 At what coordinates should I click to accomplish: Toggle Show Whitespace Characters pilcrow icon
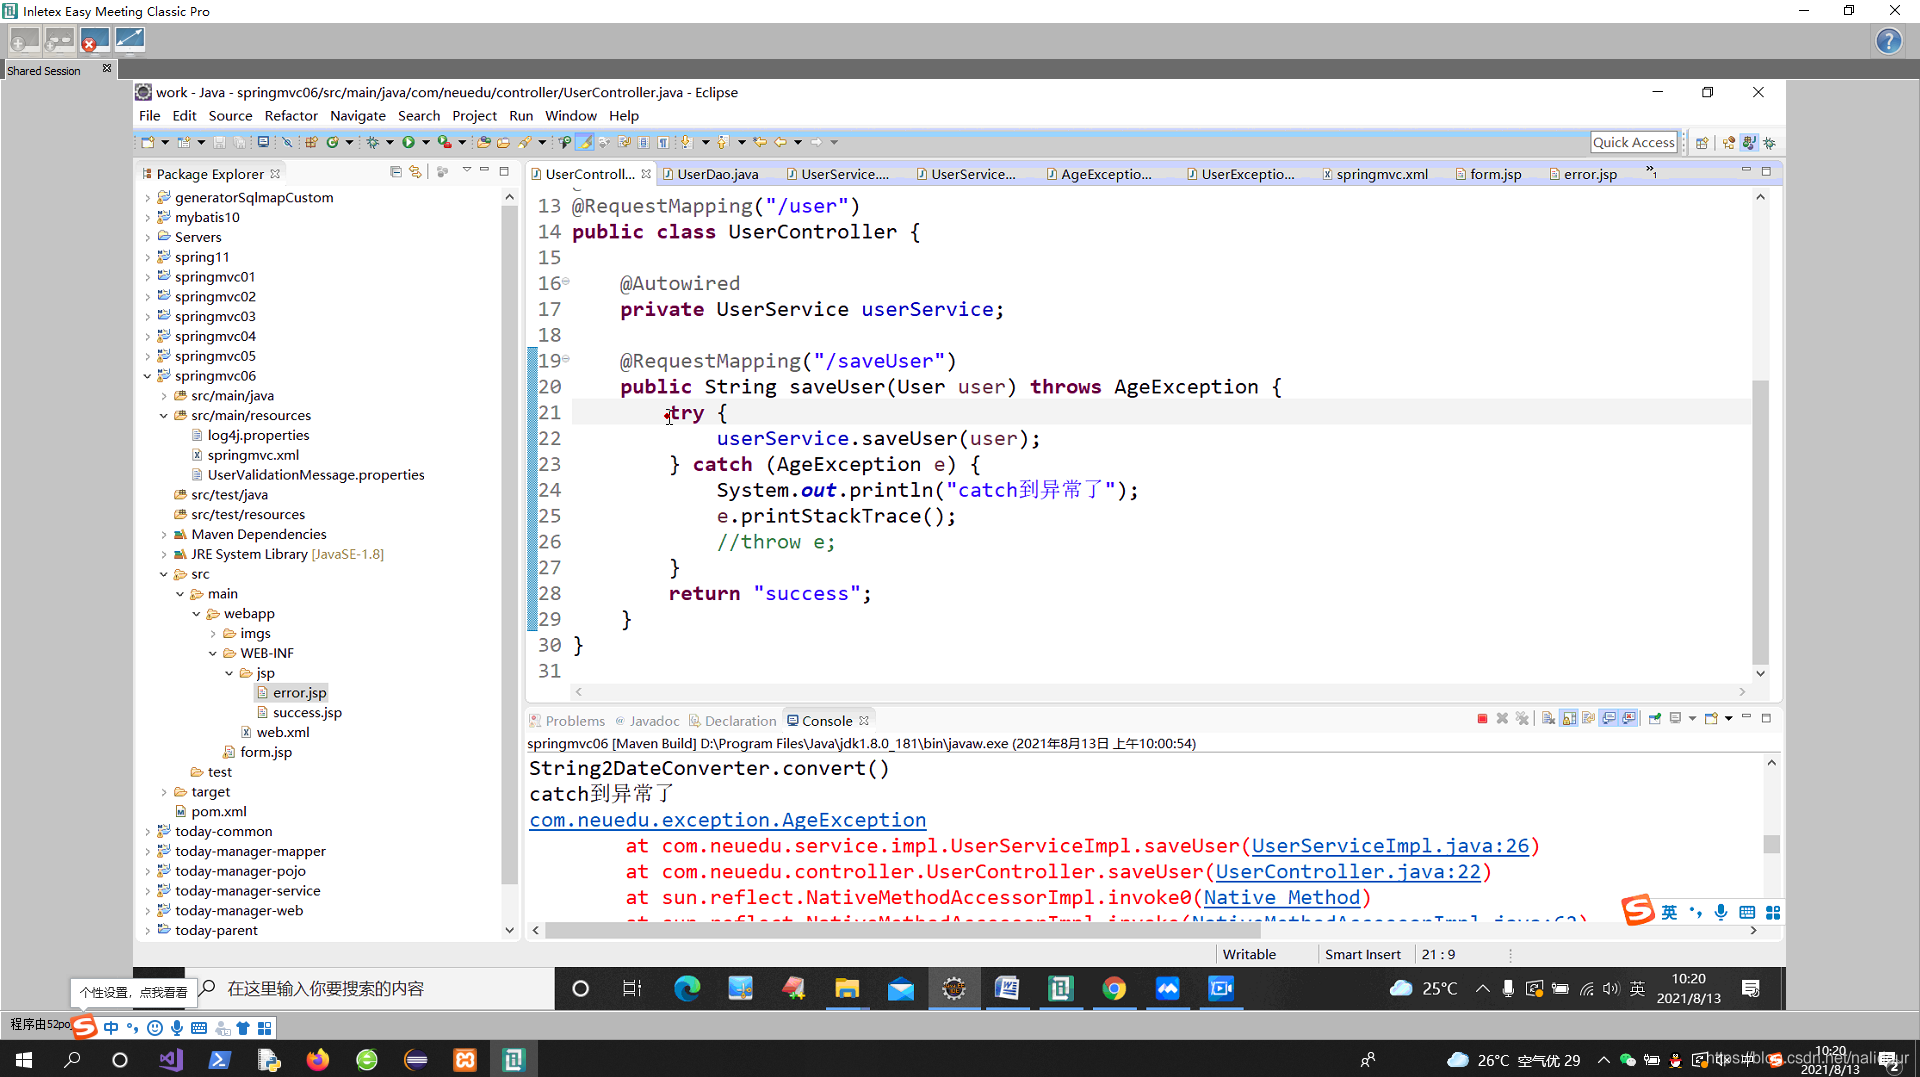click(x=663, y=142)
